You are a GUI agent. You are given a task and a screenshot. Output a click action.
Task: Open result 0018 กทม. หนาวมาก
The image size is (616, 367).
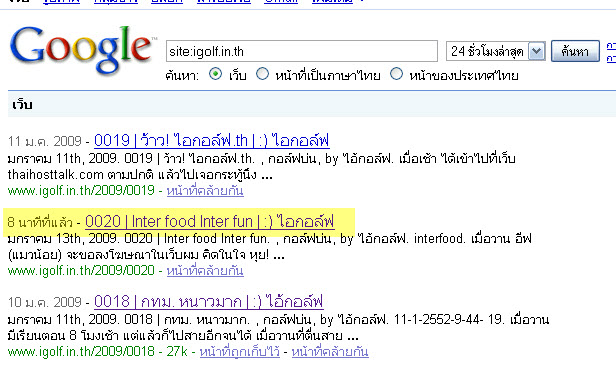pyautogui.click(x=209, y=302)
